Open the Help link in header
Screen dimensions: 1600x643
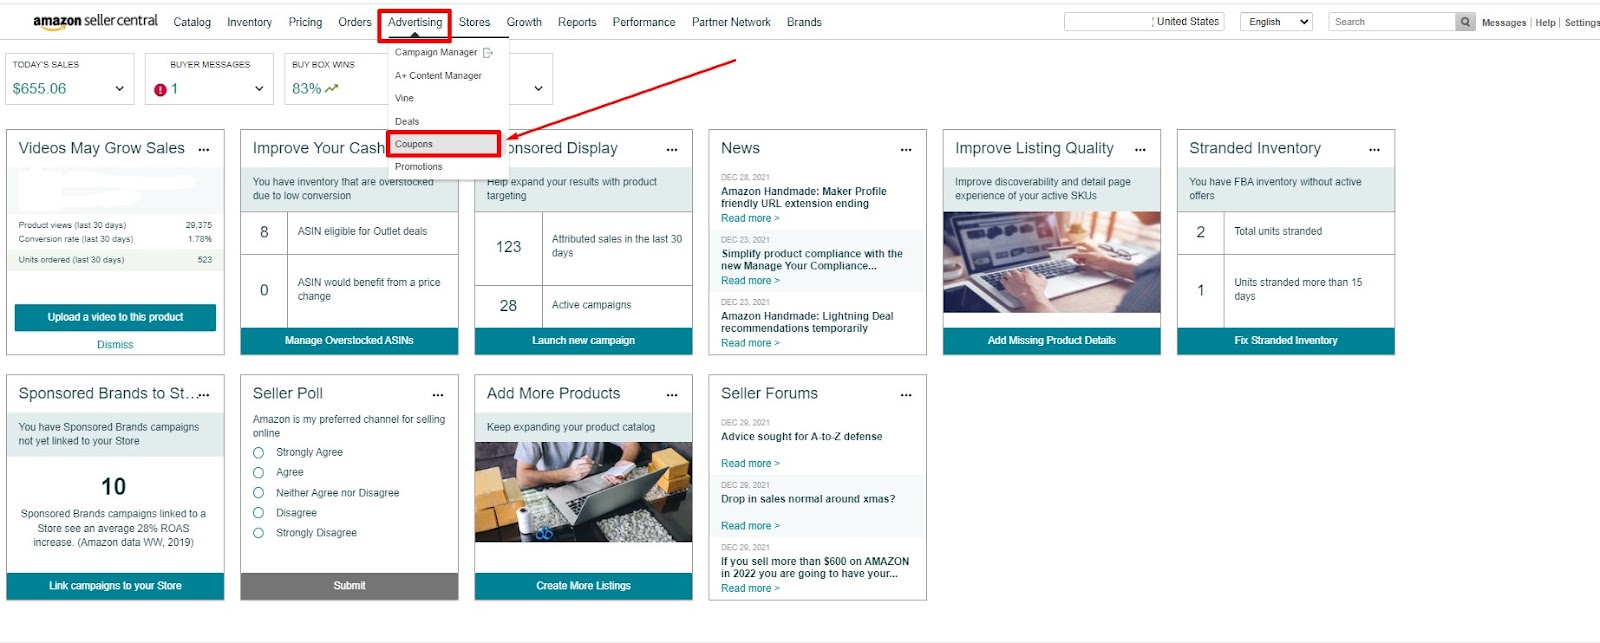1545,23
